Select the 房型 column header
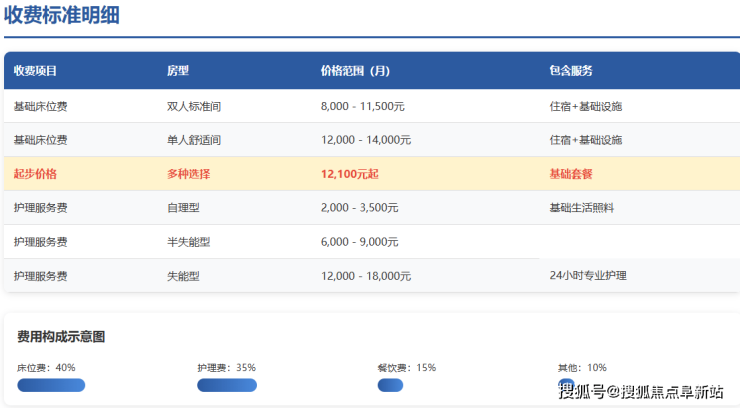This screenshot has width=740, height=408. 178,71
